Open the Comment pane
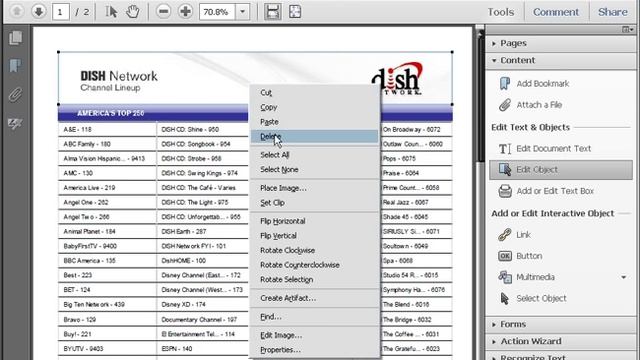 (556, 12)
